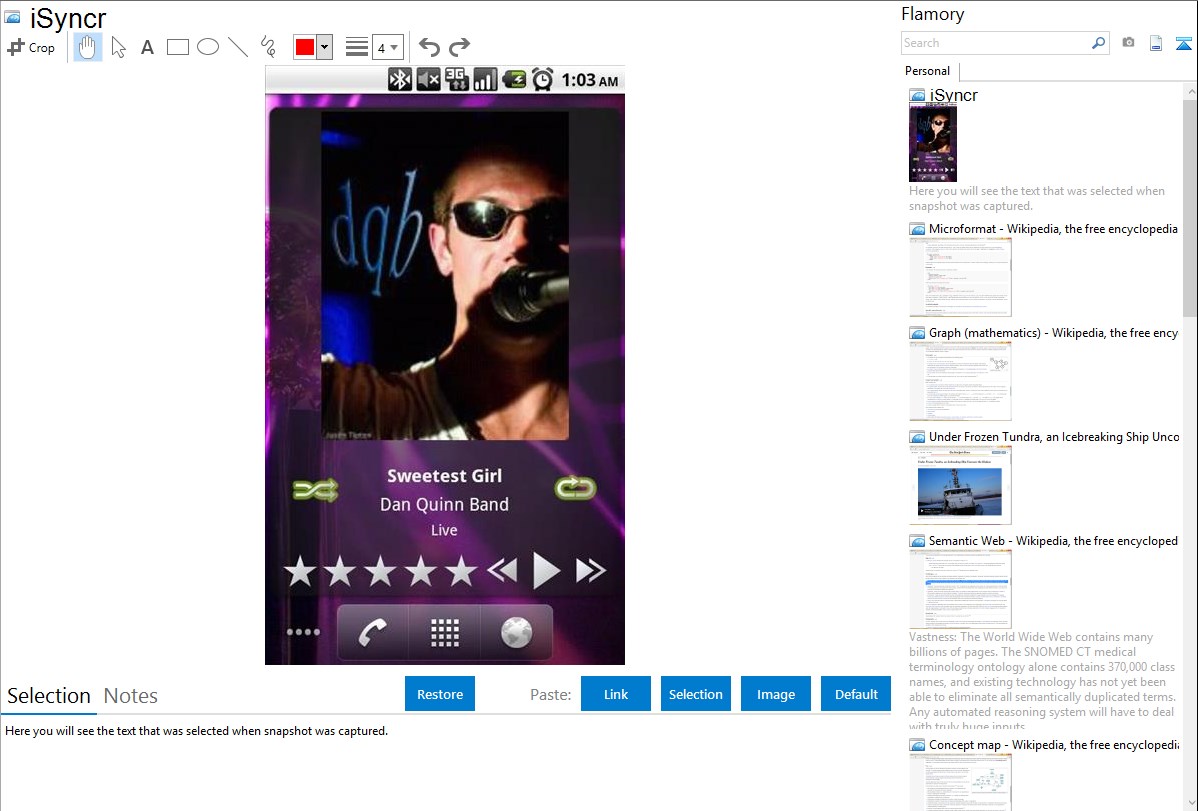Viewport: 1198px width, 811px height.
Task: Undo the last annotation
Action: 429,47
